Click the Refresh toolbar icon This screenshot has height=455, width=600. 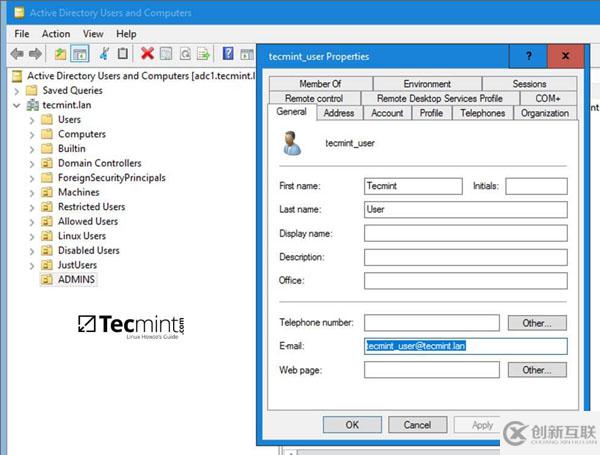click(x=185, y=54)
